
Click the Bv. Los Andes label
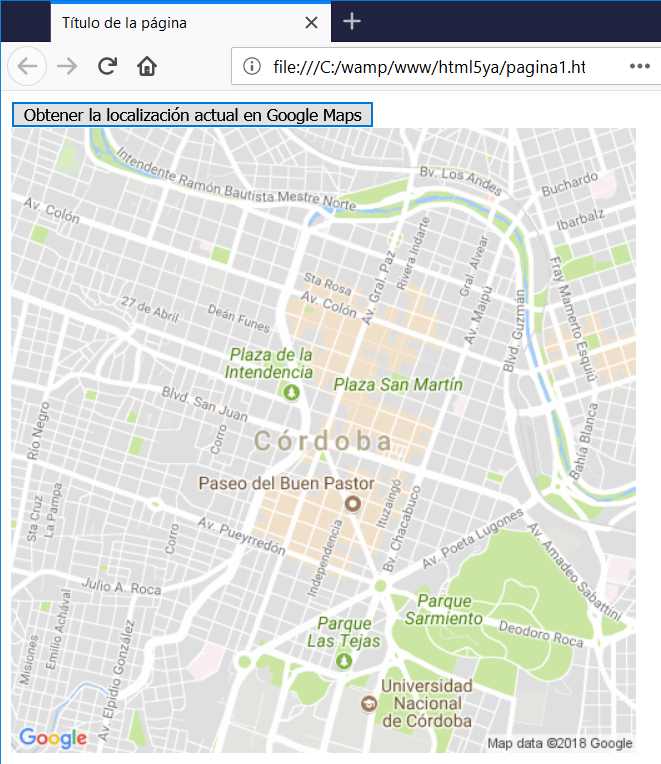(x=460, y=180)
